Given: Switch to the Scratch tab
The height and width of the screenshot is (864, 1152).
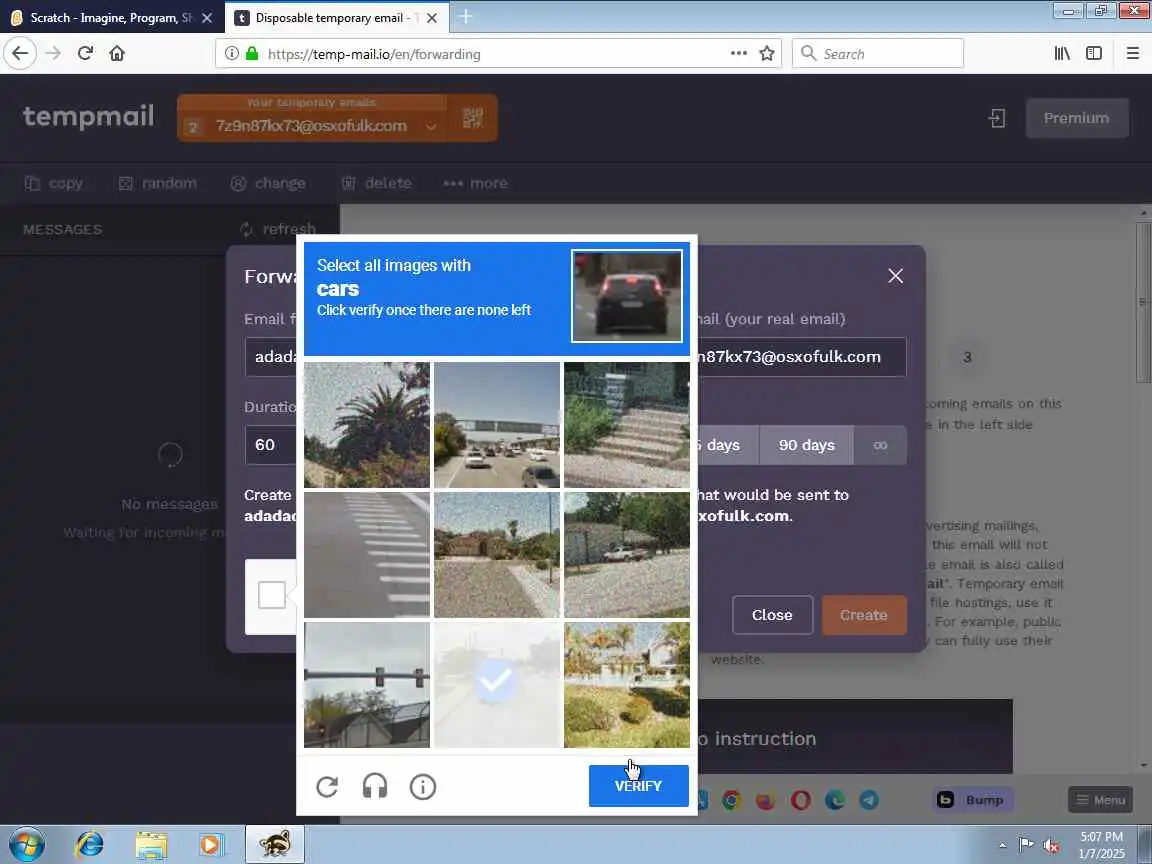Looking at the screenshot, I should [x=110, y=18].
